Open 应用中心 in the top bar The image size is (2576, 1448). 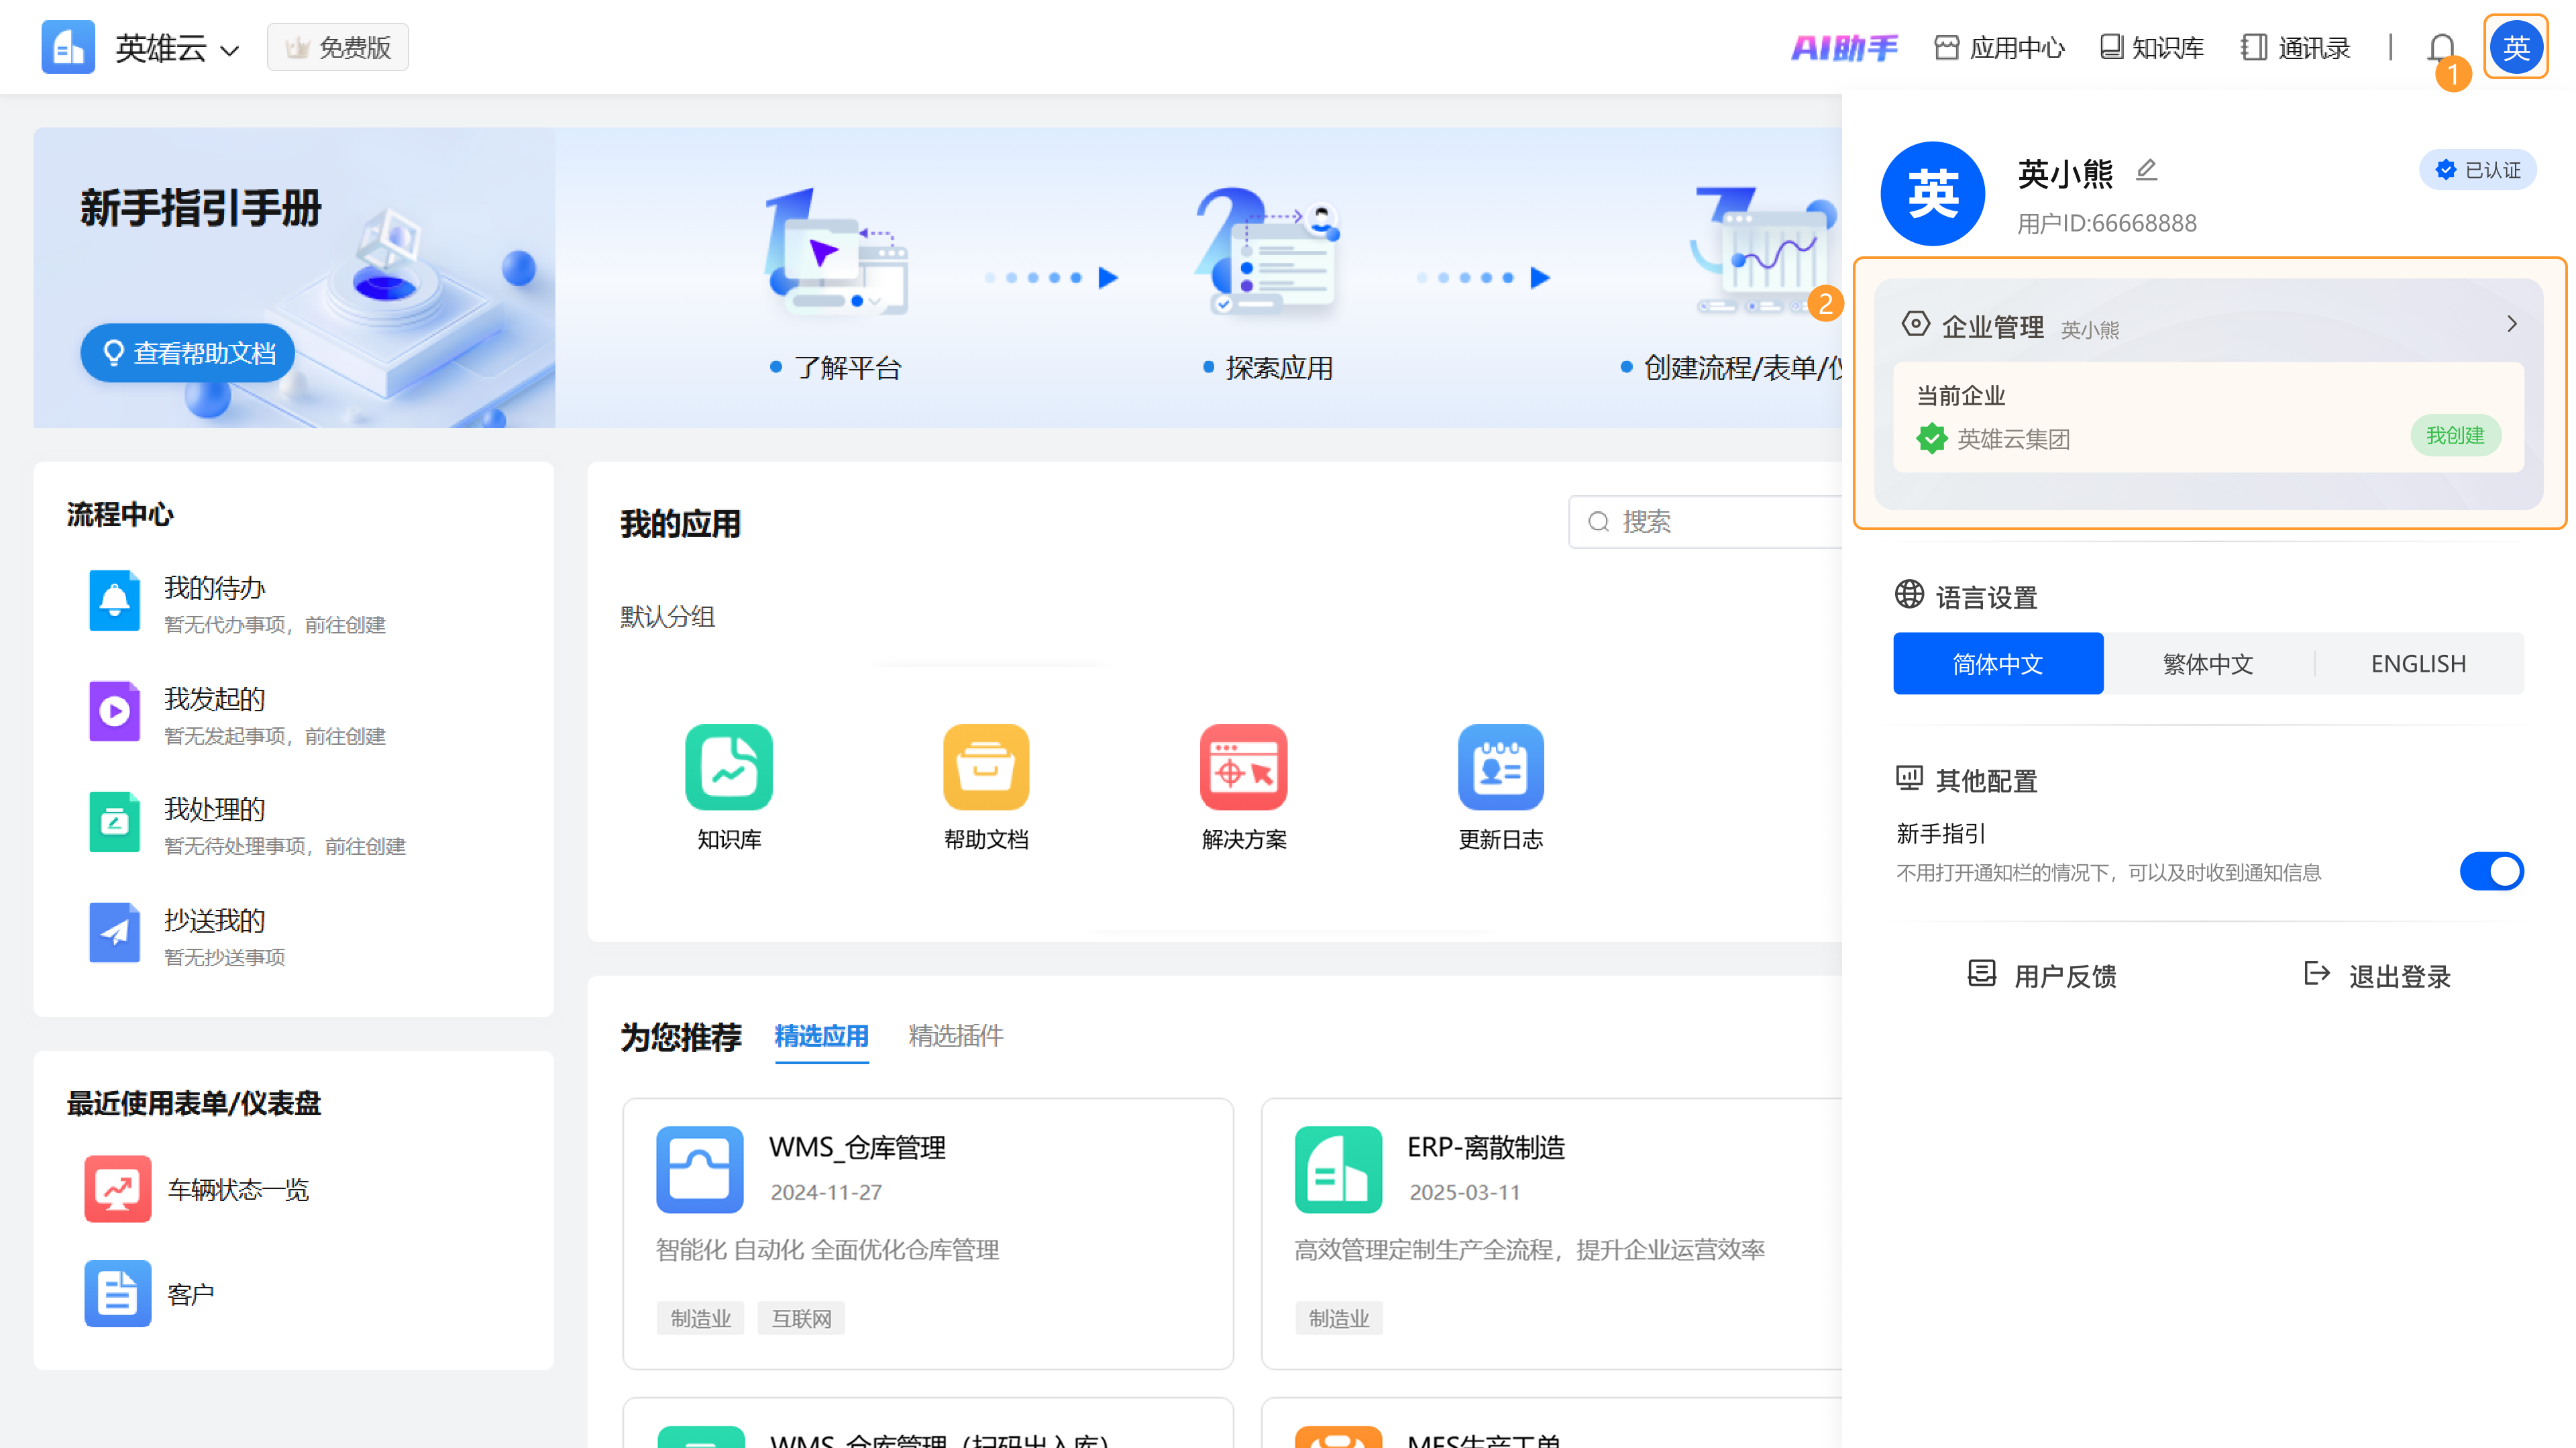2000,47
